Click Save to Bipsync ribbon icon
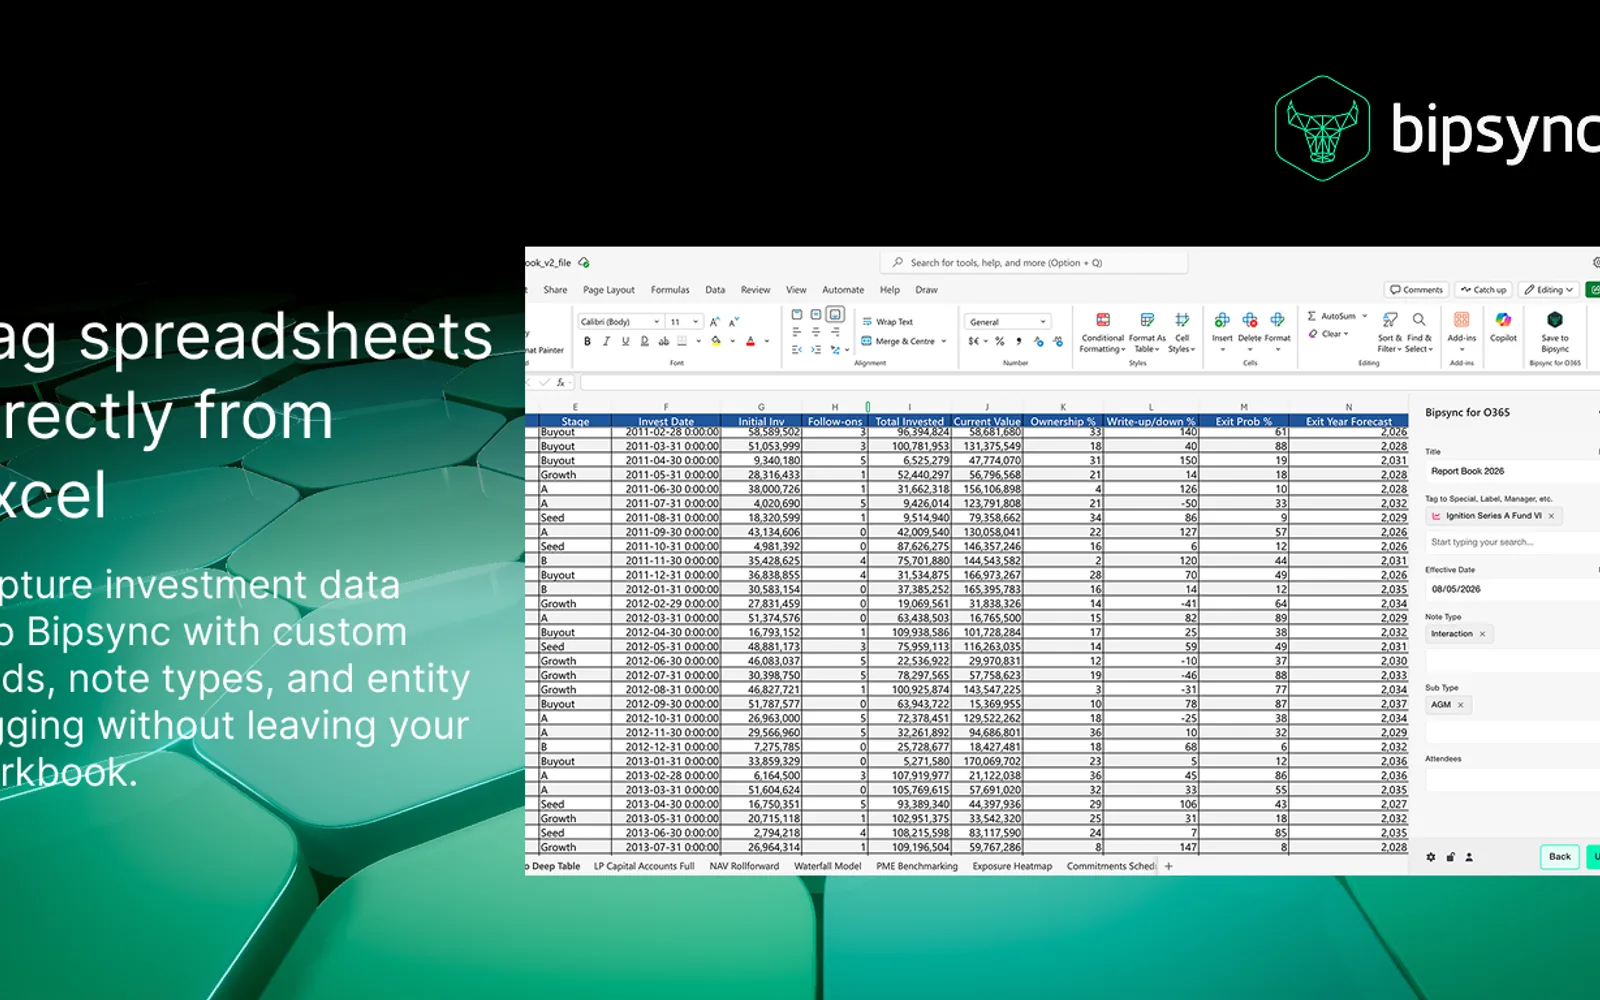 (1555, 320)
